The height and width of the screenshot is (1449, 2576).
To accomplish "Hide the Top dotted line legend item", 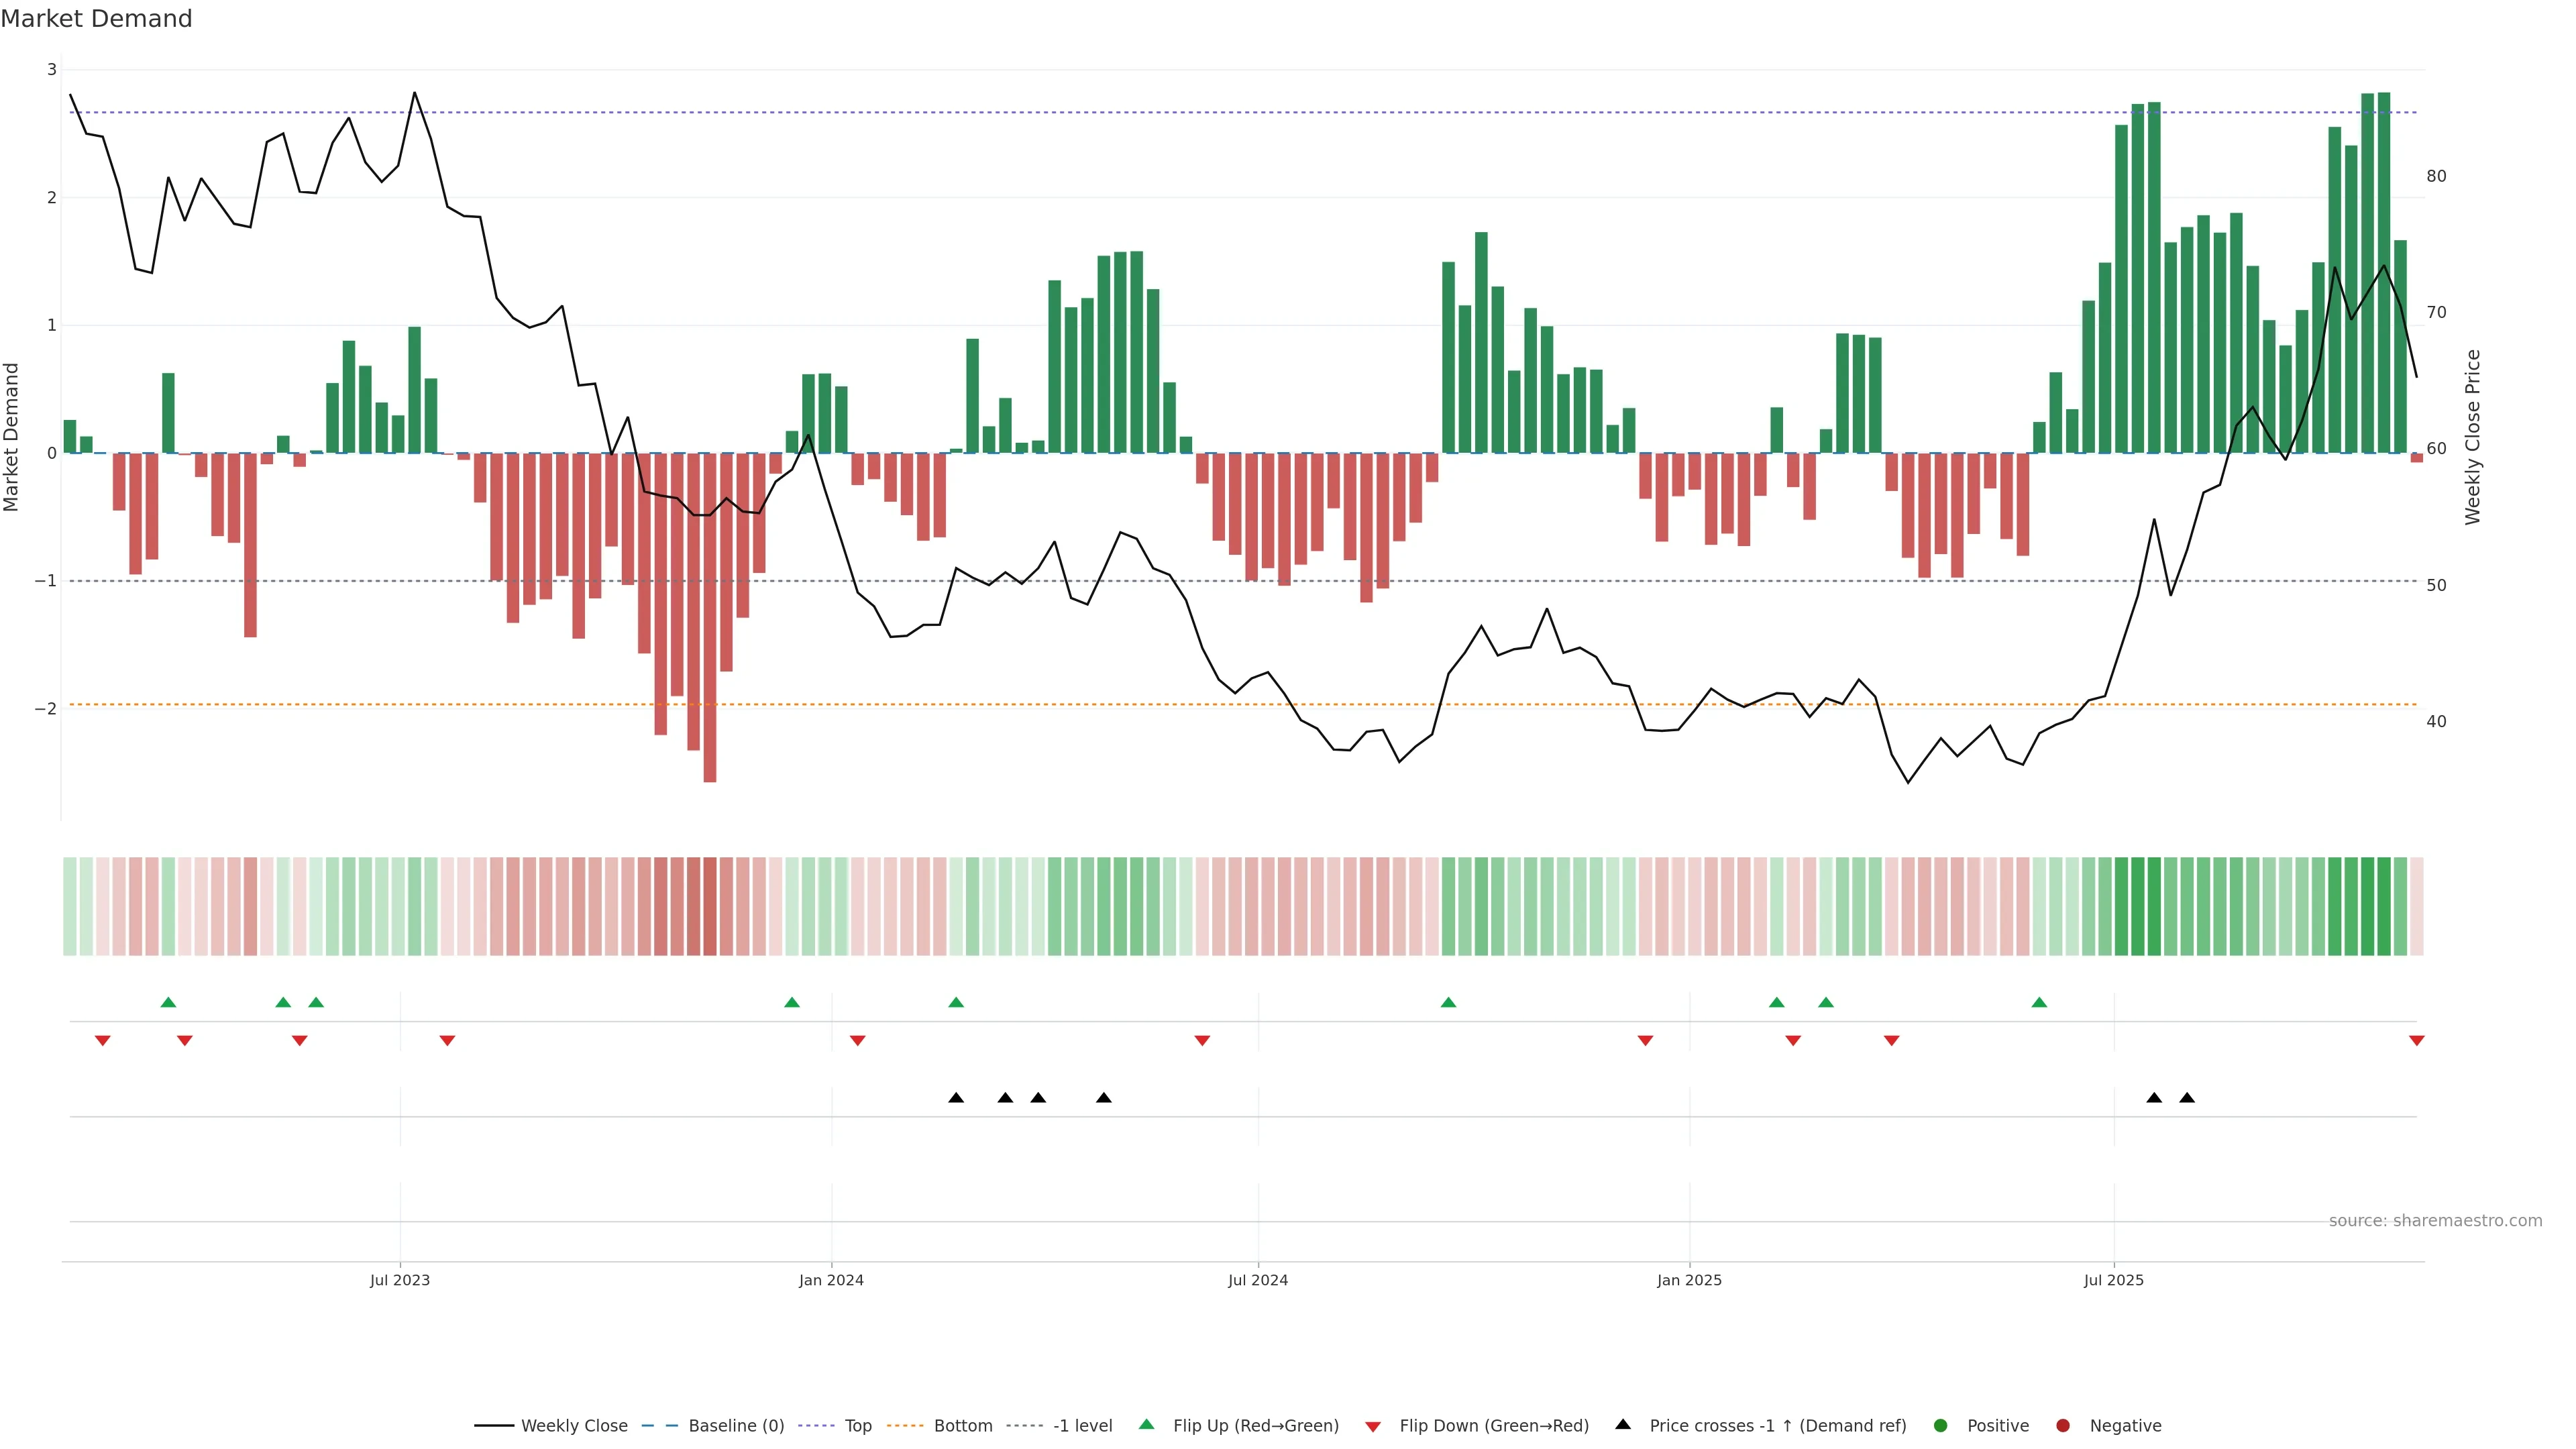I will [857, 1425].
